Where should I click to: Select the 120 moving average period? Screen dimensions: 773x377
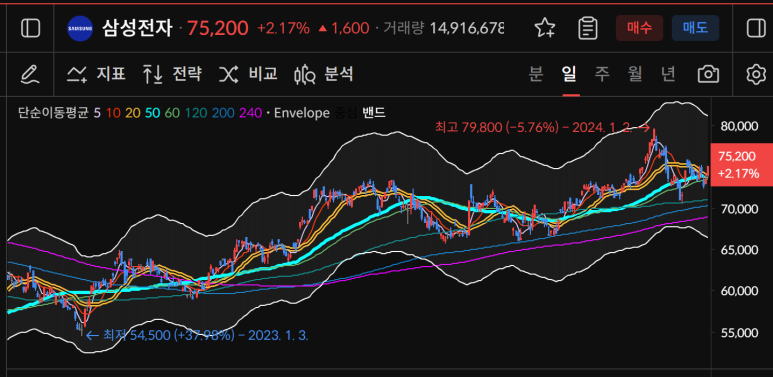click(x=196, y=113)
